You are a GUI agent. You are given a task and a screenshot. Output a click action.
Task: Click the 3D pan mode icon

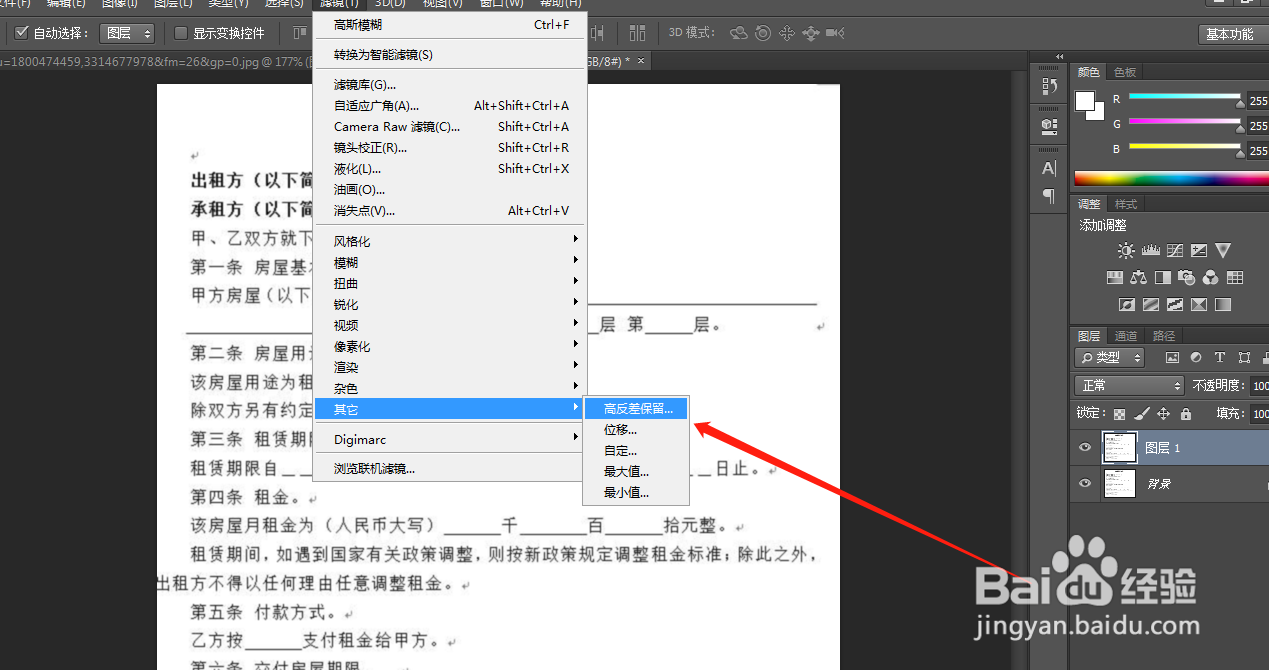point(787,33)
